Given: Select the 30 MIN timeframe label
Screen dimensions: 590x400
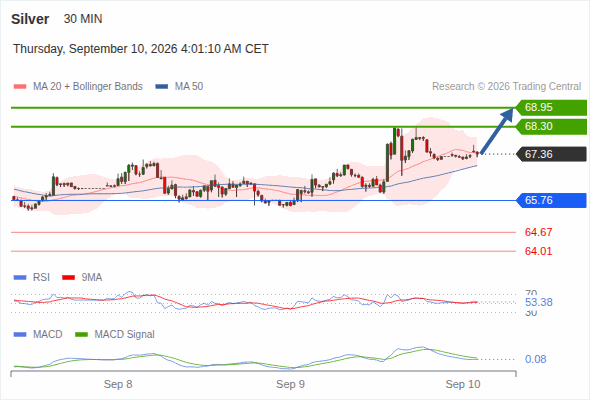Looking at the screenshot, I should (83, 19).
